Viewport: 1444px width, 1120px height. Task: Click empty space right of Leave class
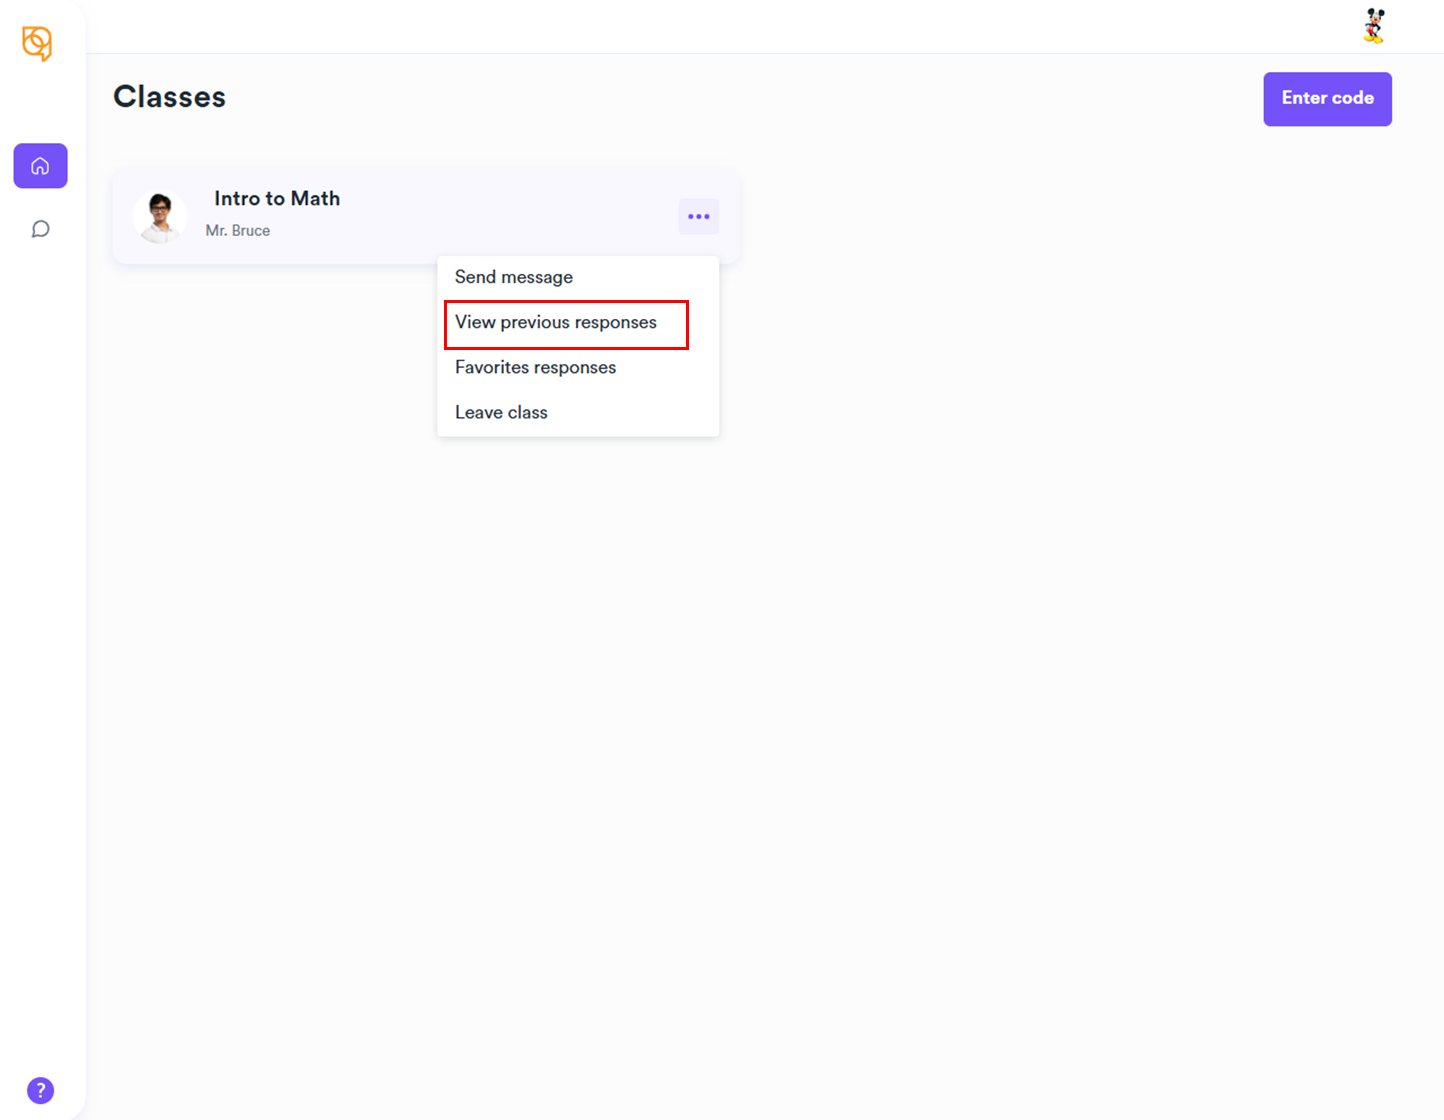tap(640, 413)
